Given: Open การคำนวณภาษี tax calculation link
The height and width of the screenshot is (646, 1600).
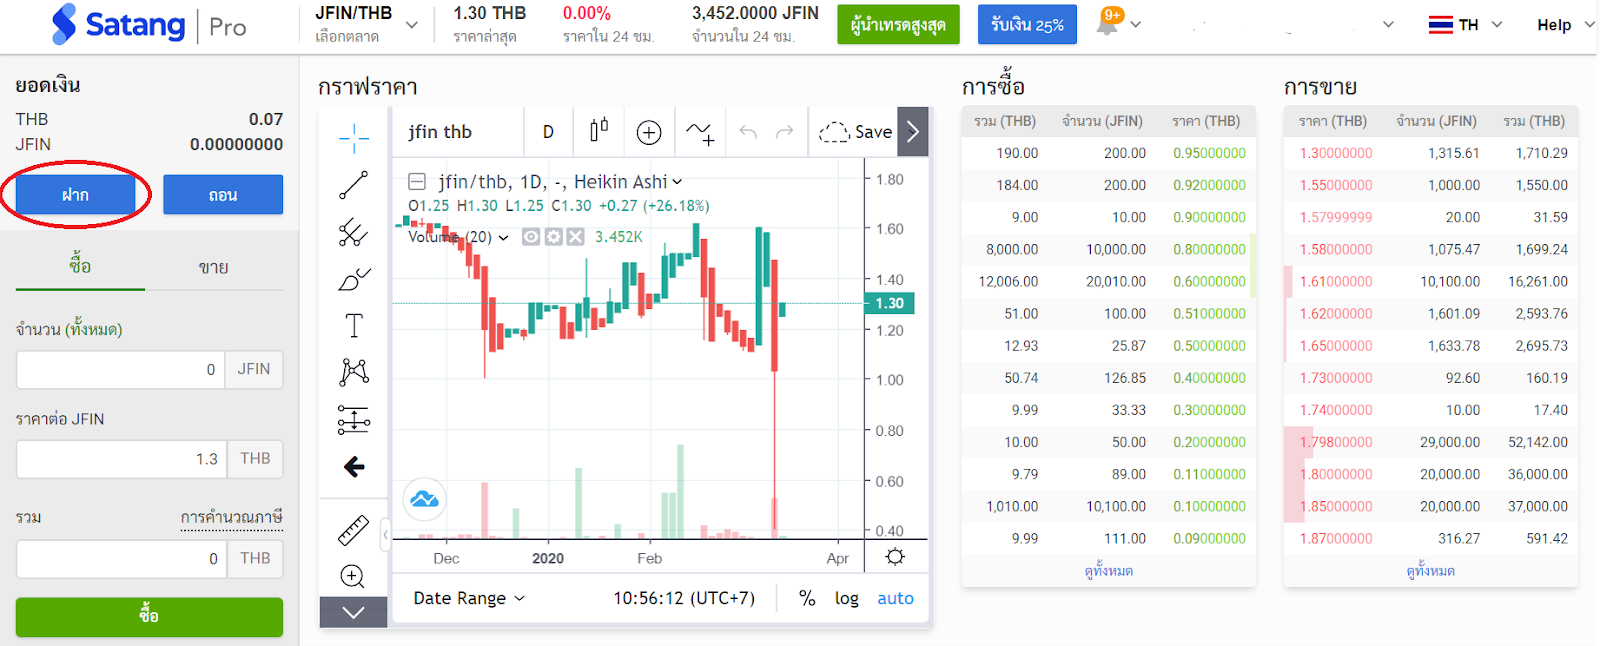Looking at the screenshot, I should tap(231, 517).
